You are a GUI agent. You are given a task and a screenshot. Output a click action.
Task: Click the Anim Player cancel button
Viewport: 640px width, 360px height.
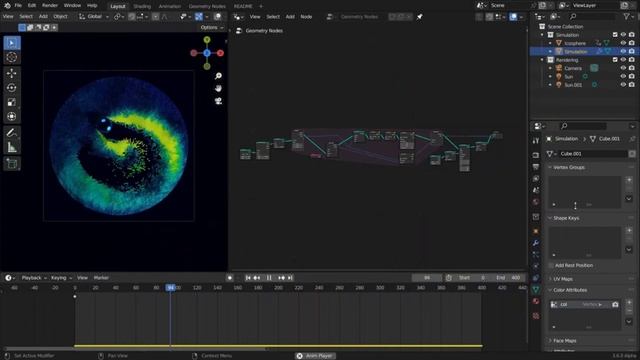[x=299, y=356]
